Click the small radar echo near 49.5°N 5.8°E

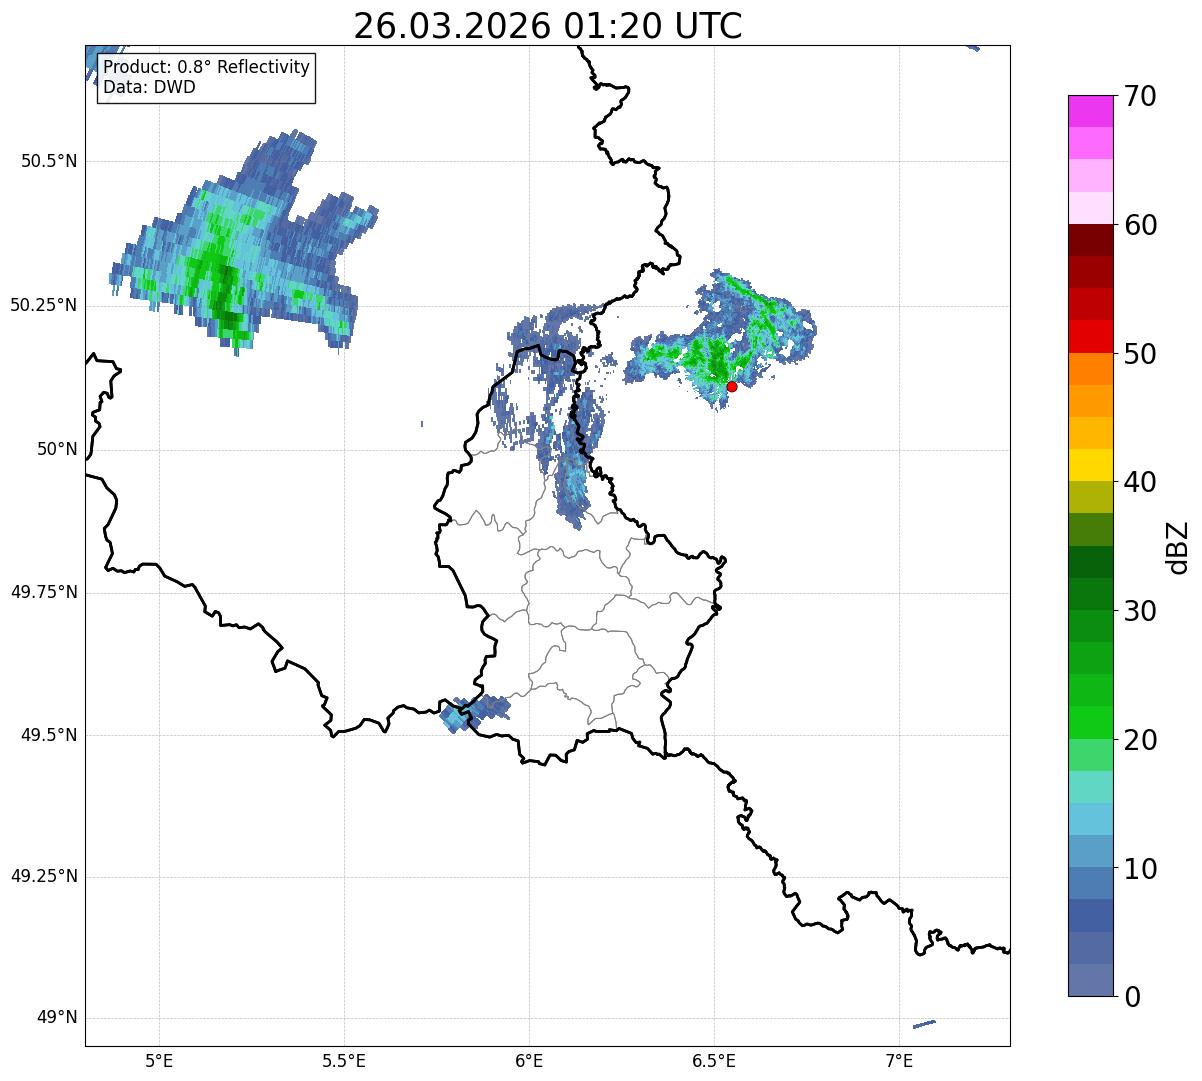click(473, 714)
